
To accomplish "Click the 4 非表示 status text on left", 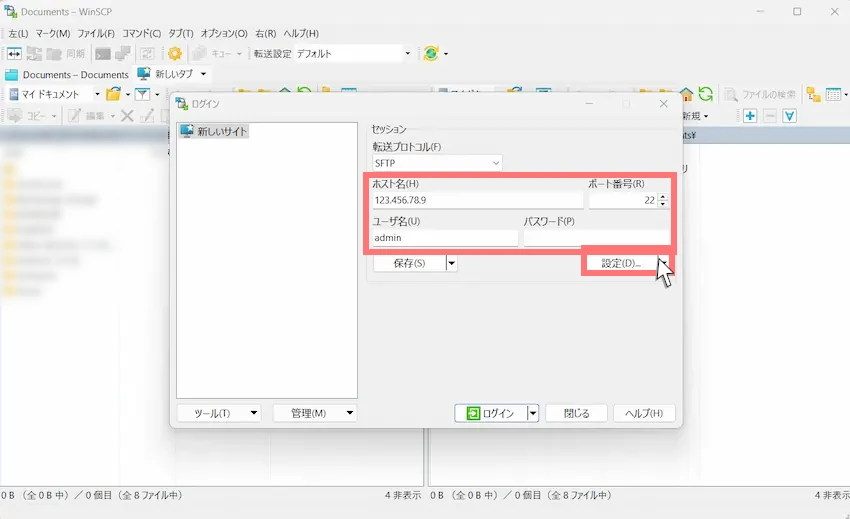I will click(x=403, y=495).
